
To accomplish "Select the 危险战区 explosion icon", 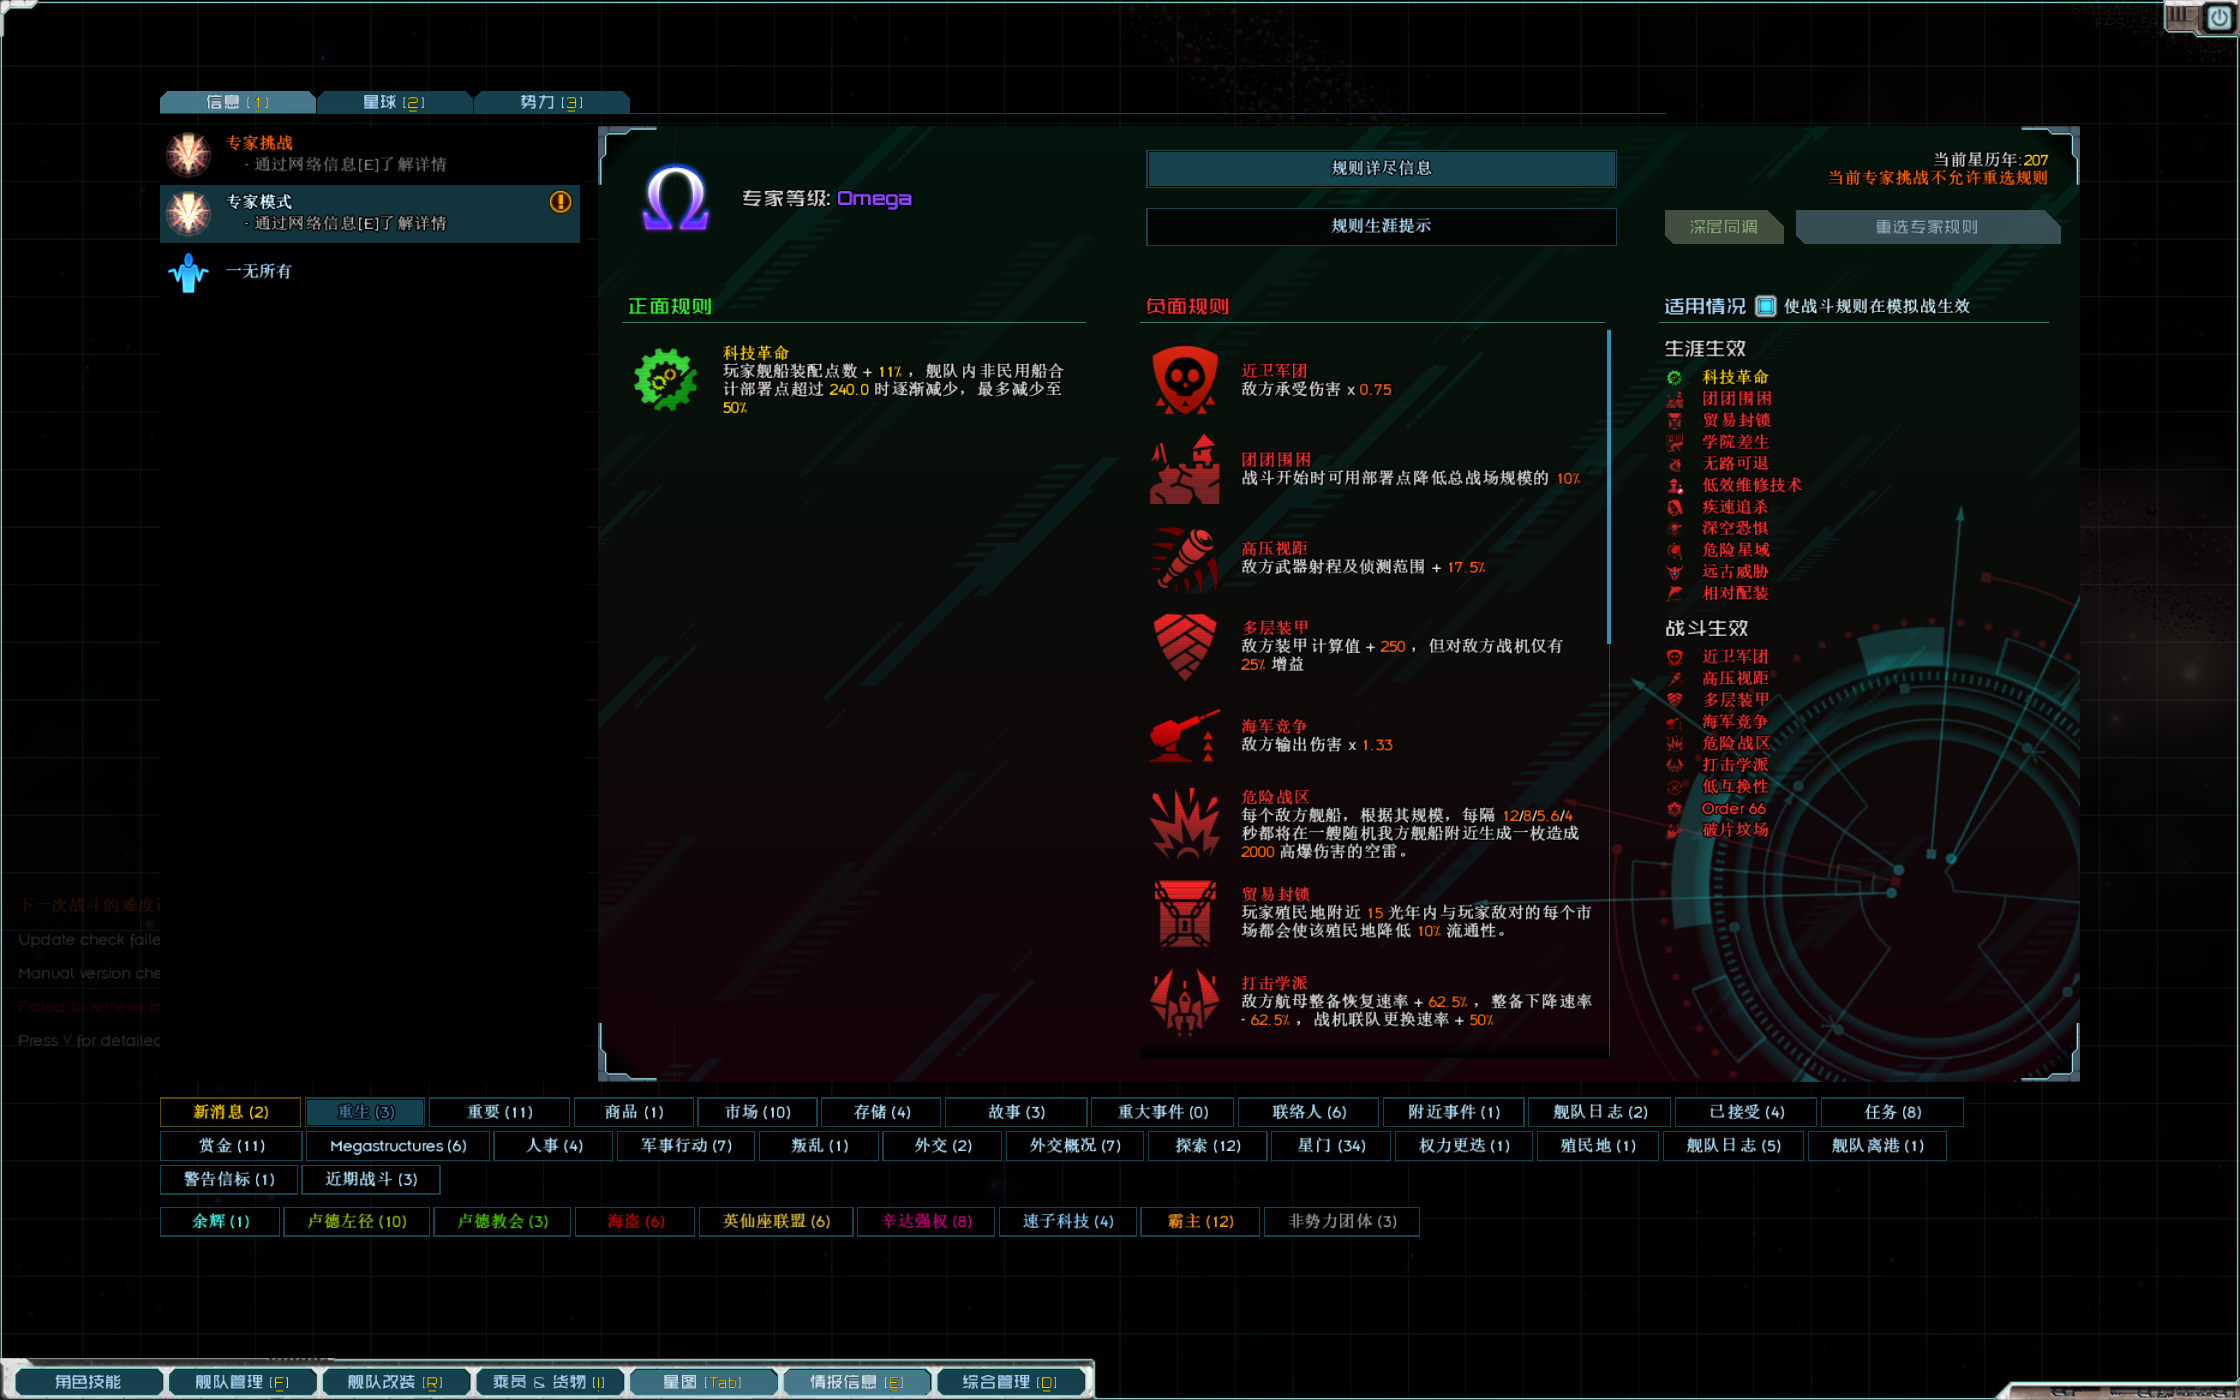I will 1184,824.
